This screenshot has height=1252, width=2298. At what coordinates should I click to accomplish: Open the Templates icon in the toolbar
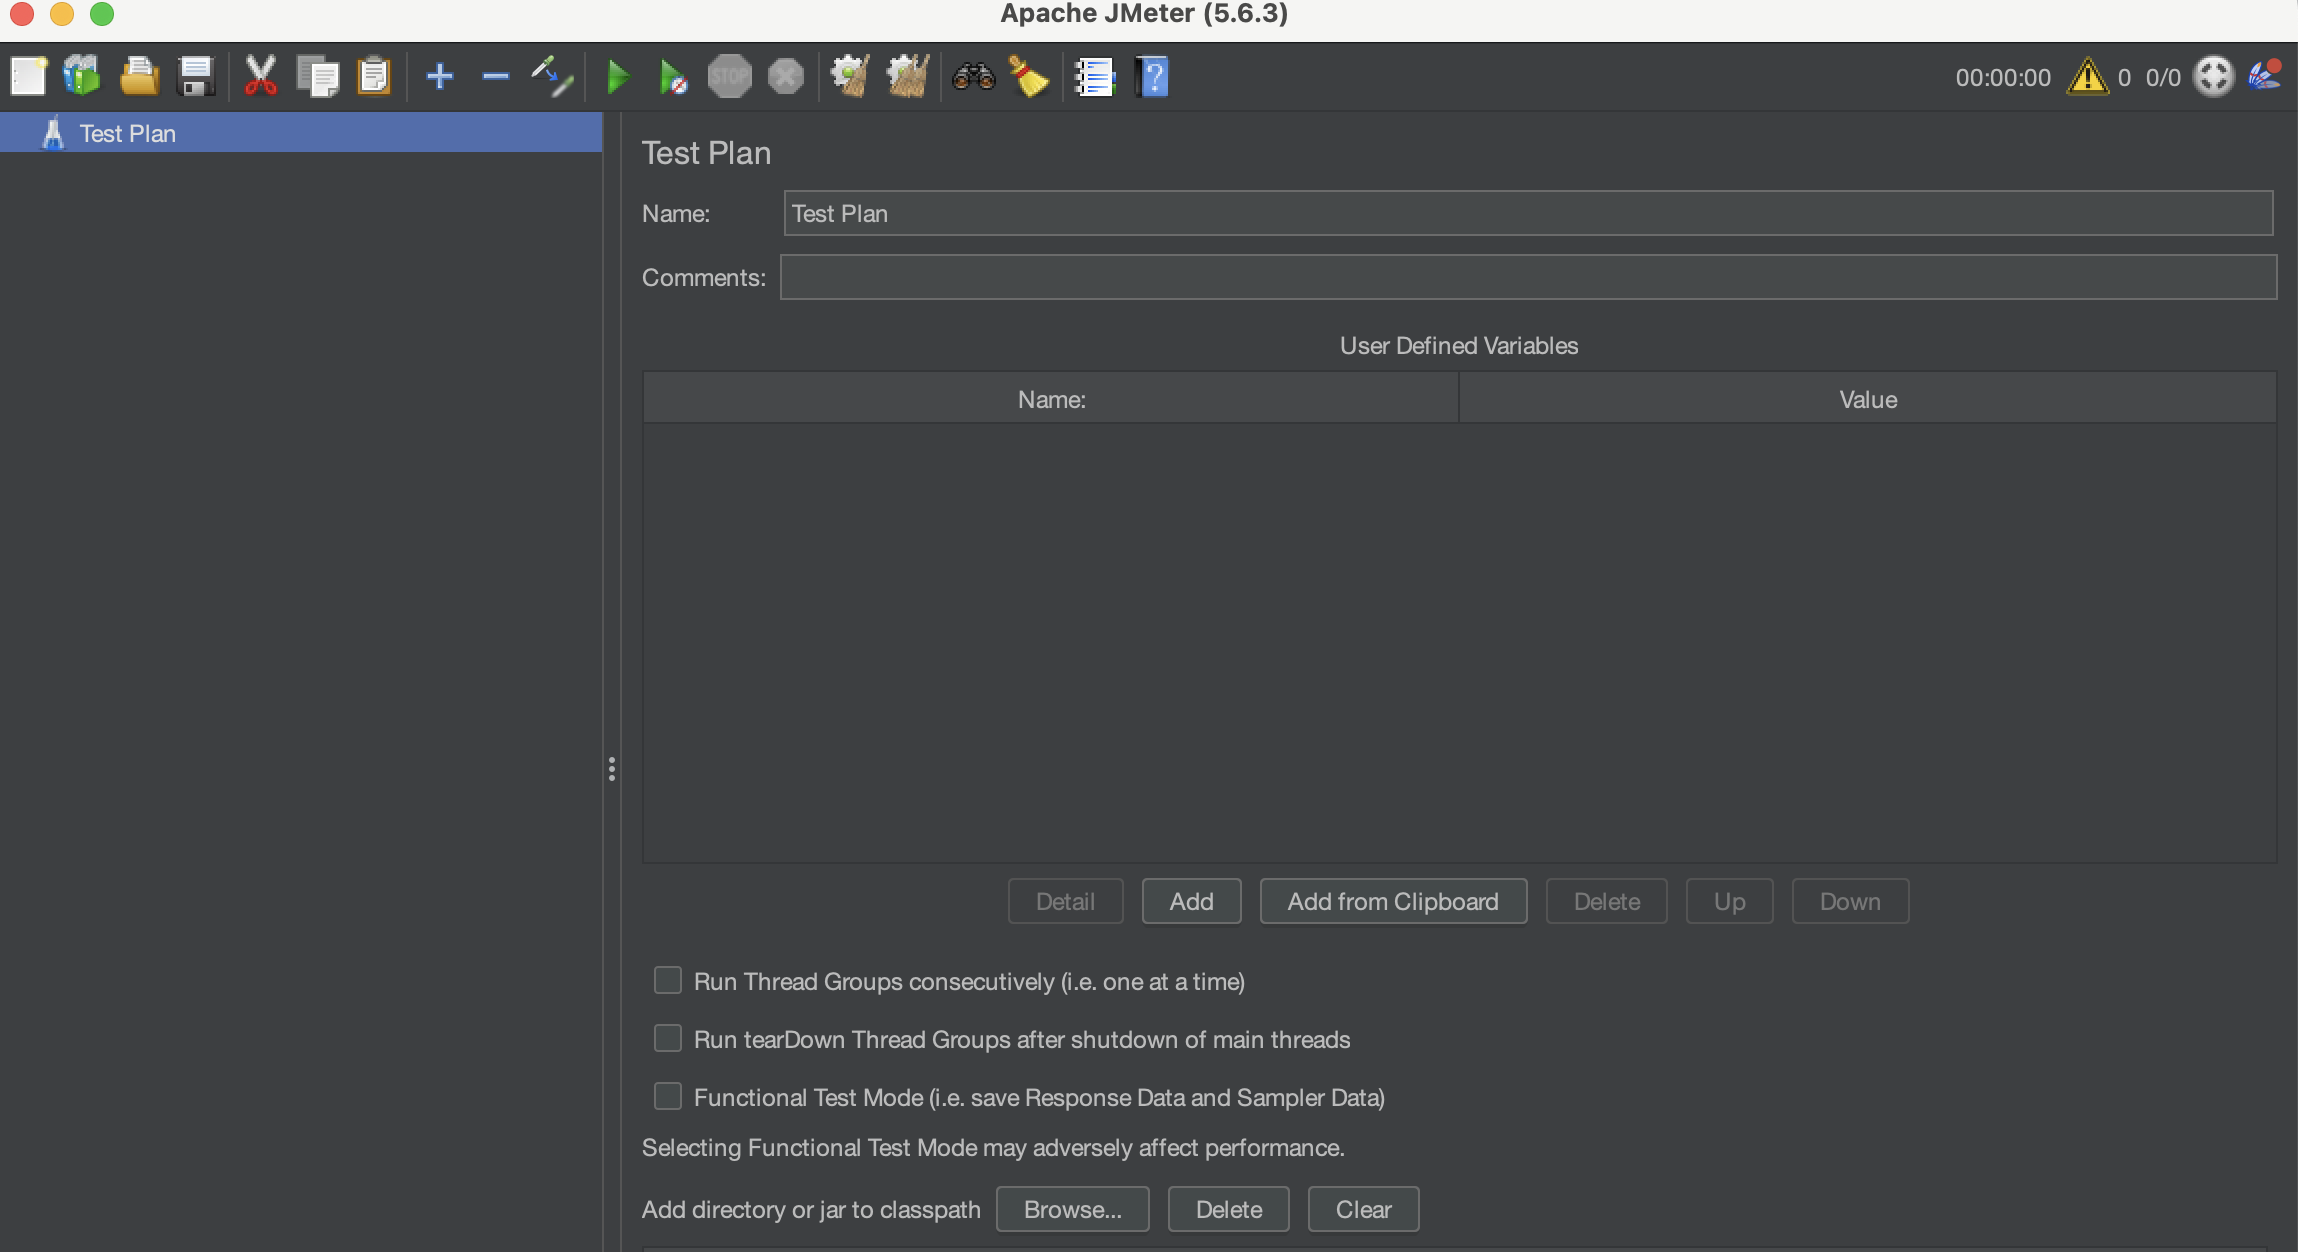pos(82,76)
